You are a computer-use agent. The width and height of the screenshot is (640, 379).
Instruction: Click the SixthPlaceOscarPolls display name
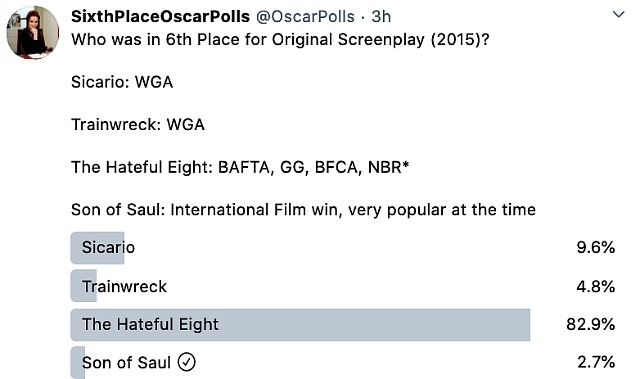[x=160, y=16]
